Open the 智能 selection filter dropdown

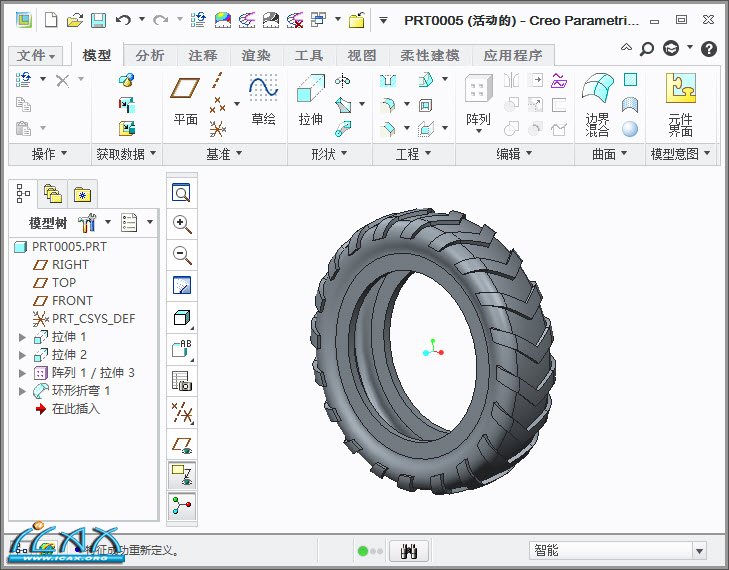click(x=699, y=550)
